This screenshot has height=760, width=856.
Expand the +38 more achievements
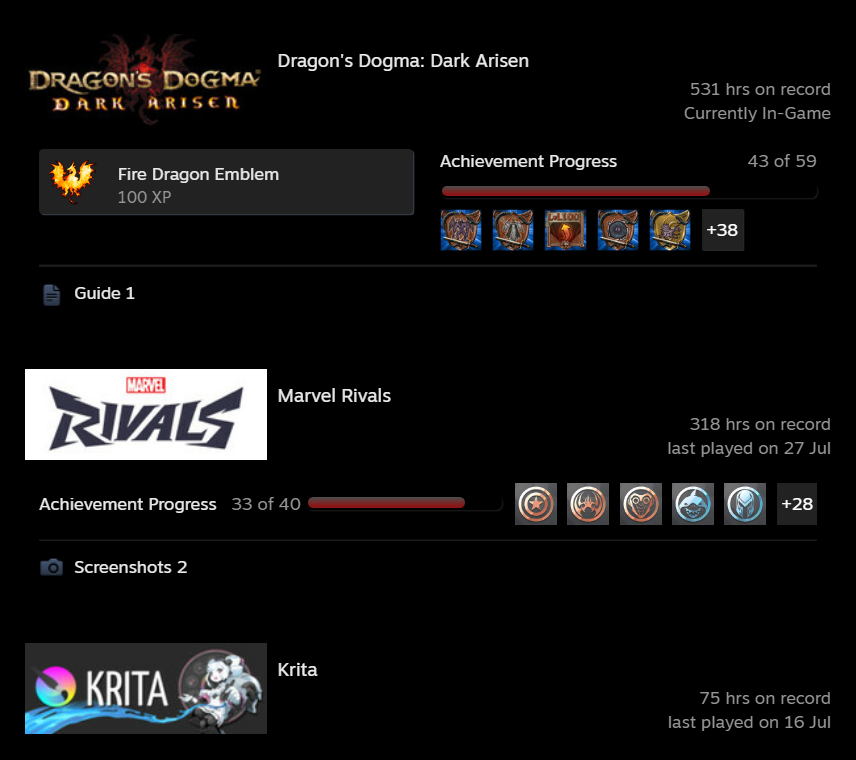[723, 230]
